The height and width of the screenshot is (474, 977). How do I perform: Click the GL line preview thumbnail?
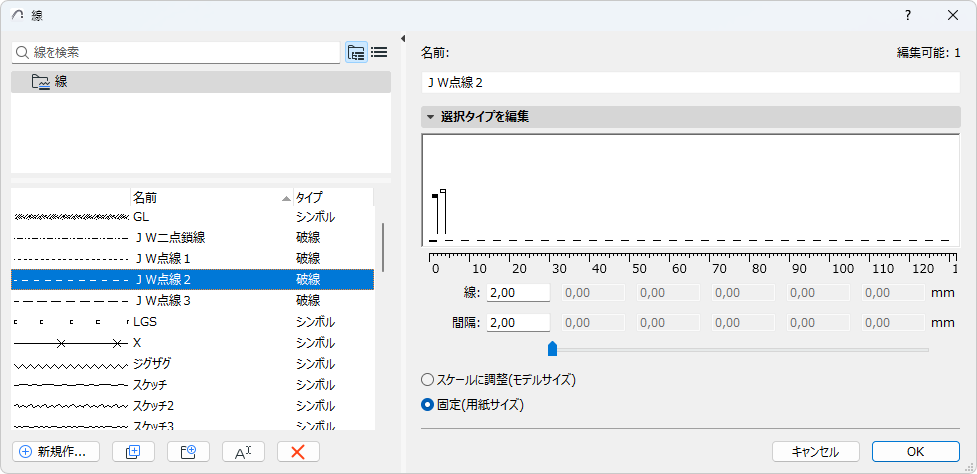71,217
